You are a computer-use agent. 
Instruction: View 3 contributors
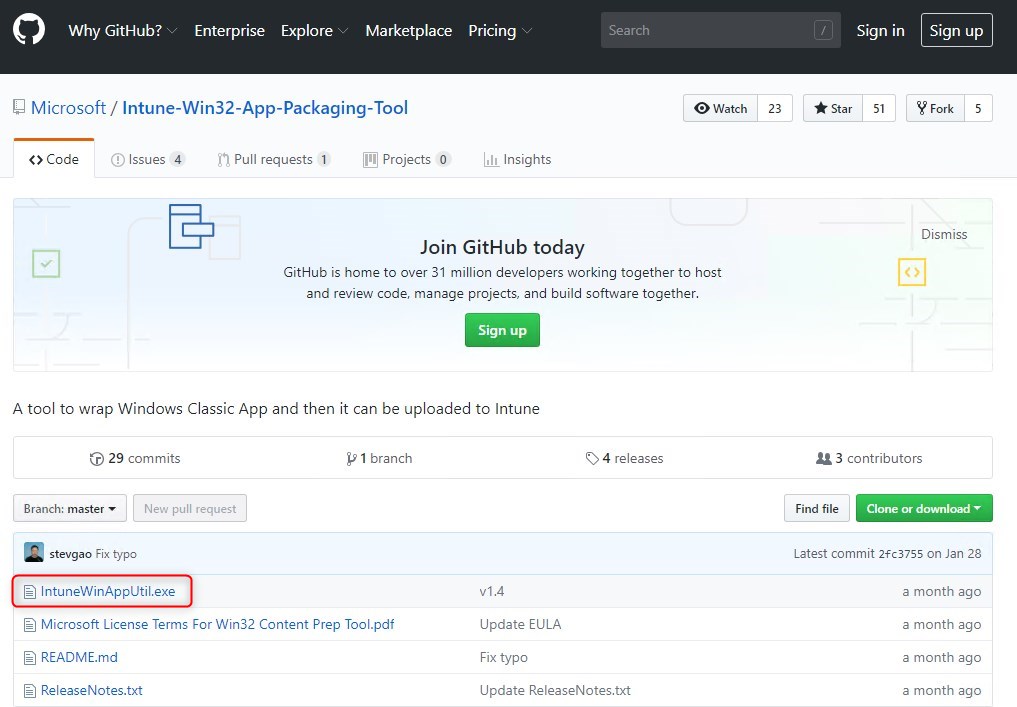tap(868, 458)
